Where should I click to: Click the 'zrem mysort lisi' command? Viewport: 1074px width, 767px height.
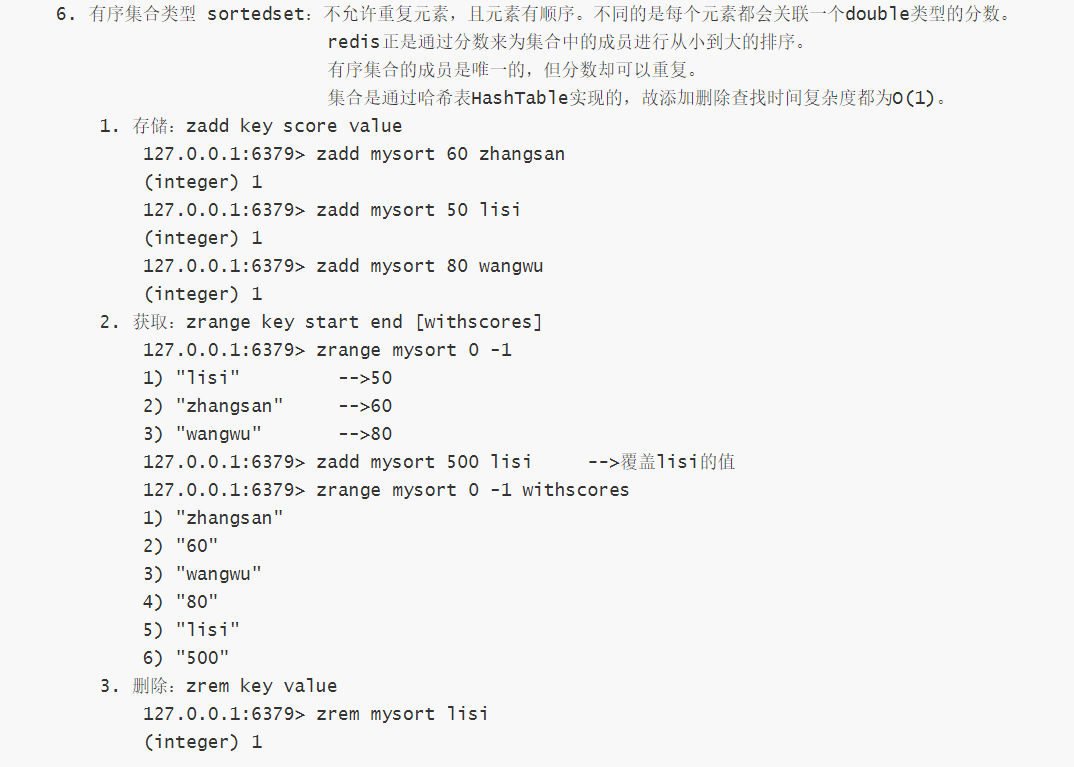point(402,714)
